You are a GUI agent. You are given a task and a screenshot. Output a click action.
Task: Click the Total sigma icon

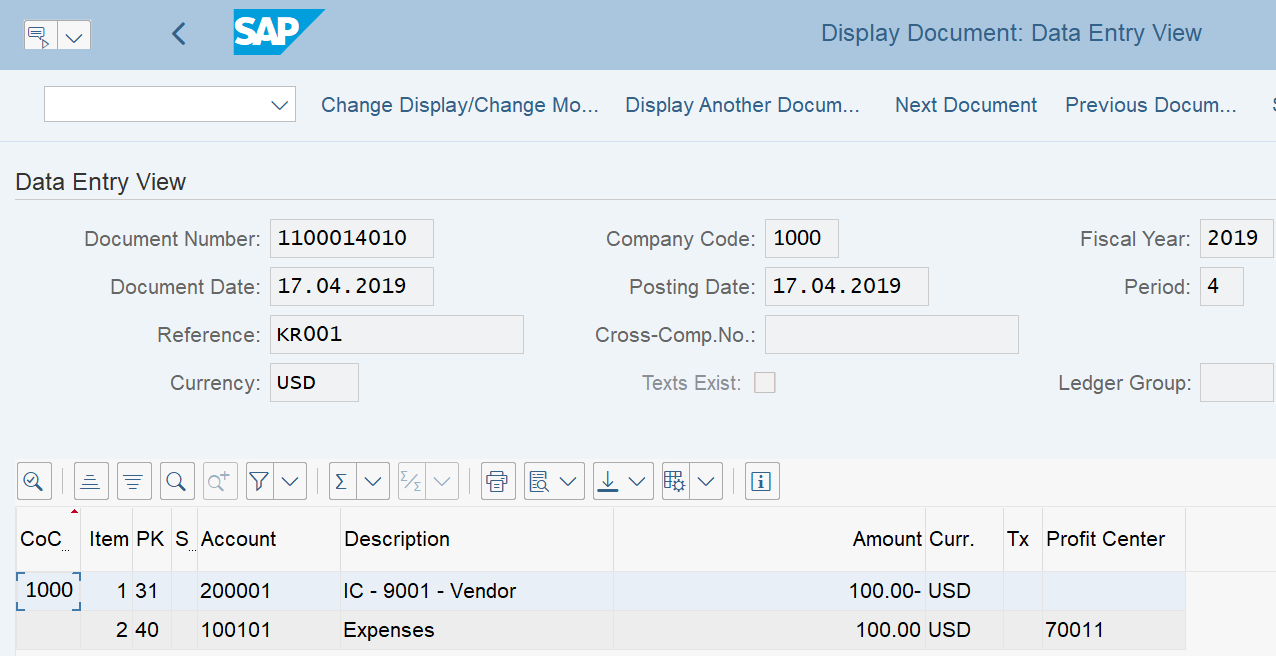tap(343, 481)
